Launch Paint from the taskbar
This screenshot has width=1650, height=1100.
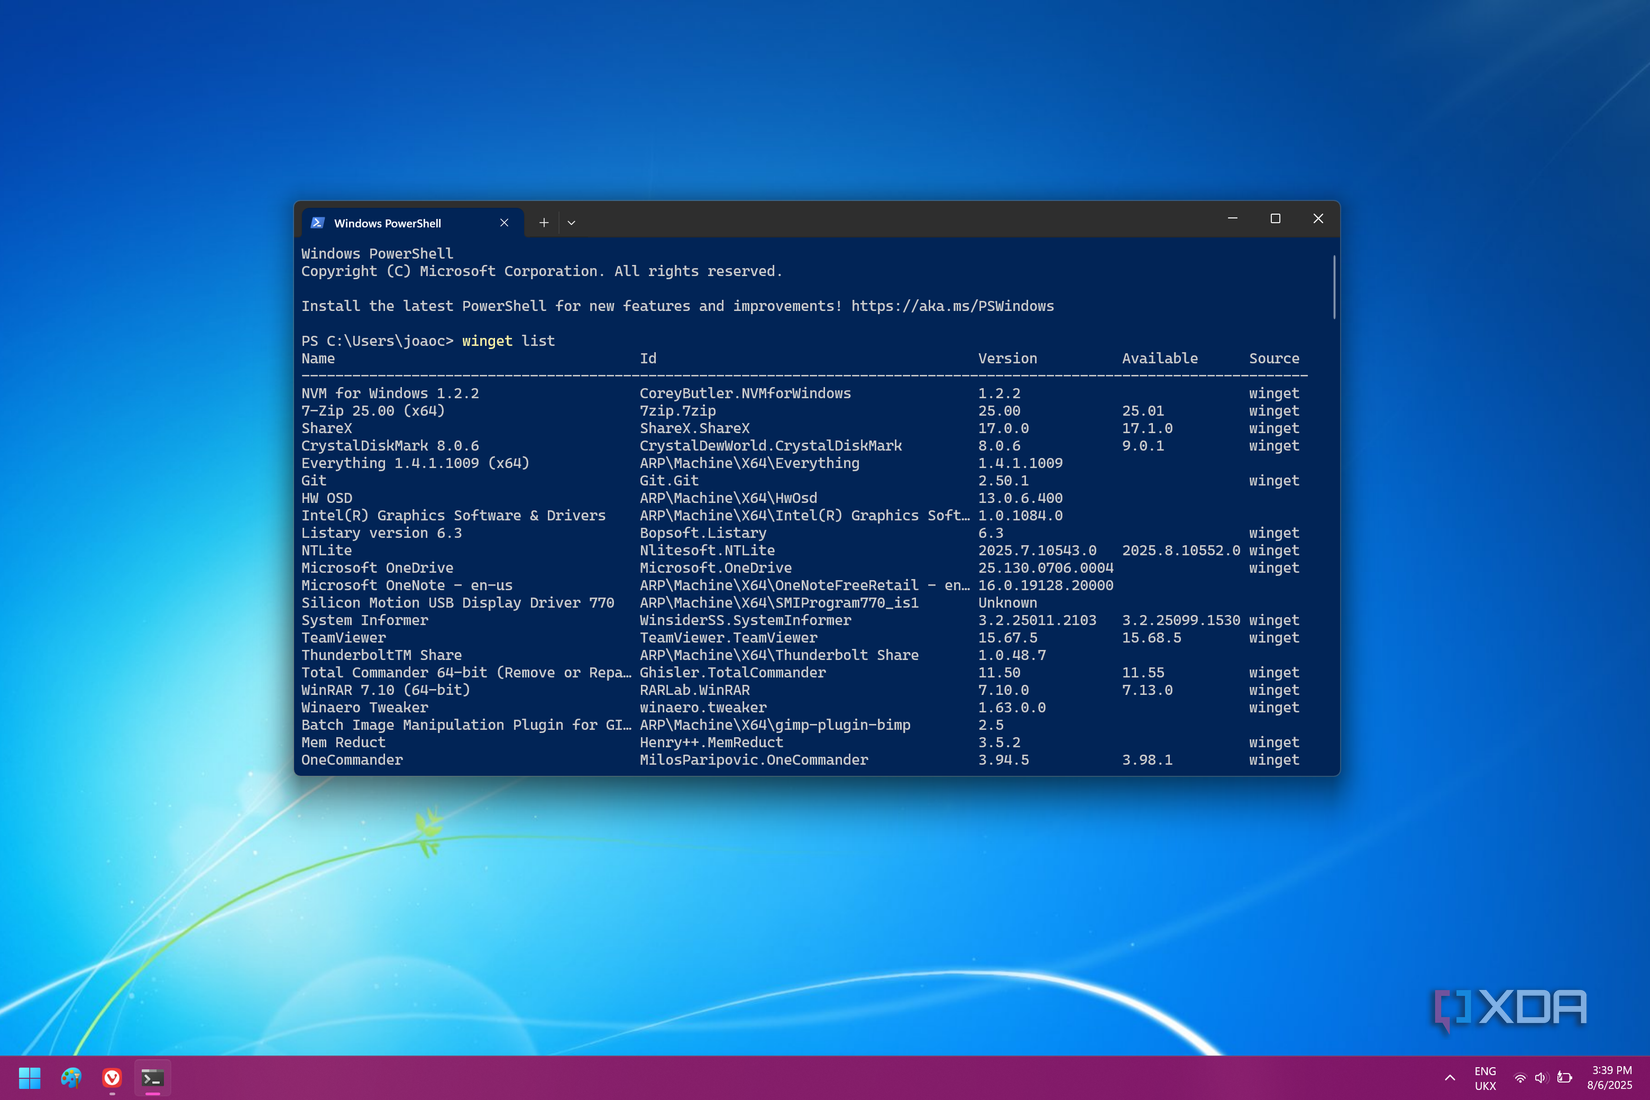pyautogui.click(x=70, y=1078)
